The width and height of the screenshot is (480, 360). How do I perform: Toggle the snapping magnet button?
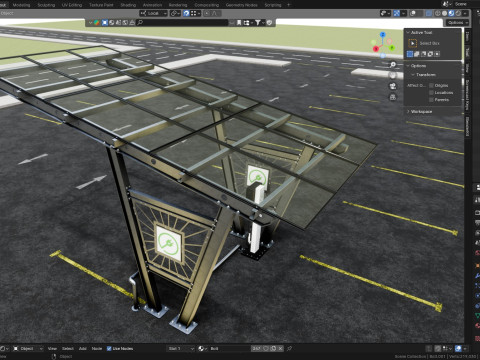[186, 13]
